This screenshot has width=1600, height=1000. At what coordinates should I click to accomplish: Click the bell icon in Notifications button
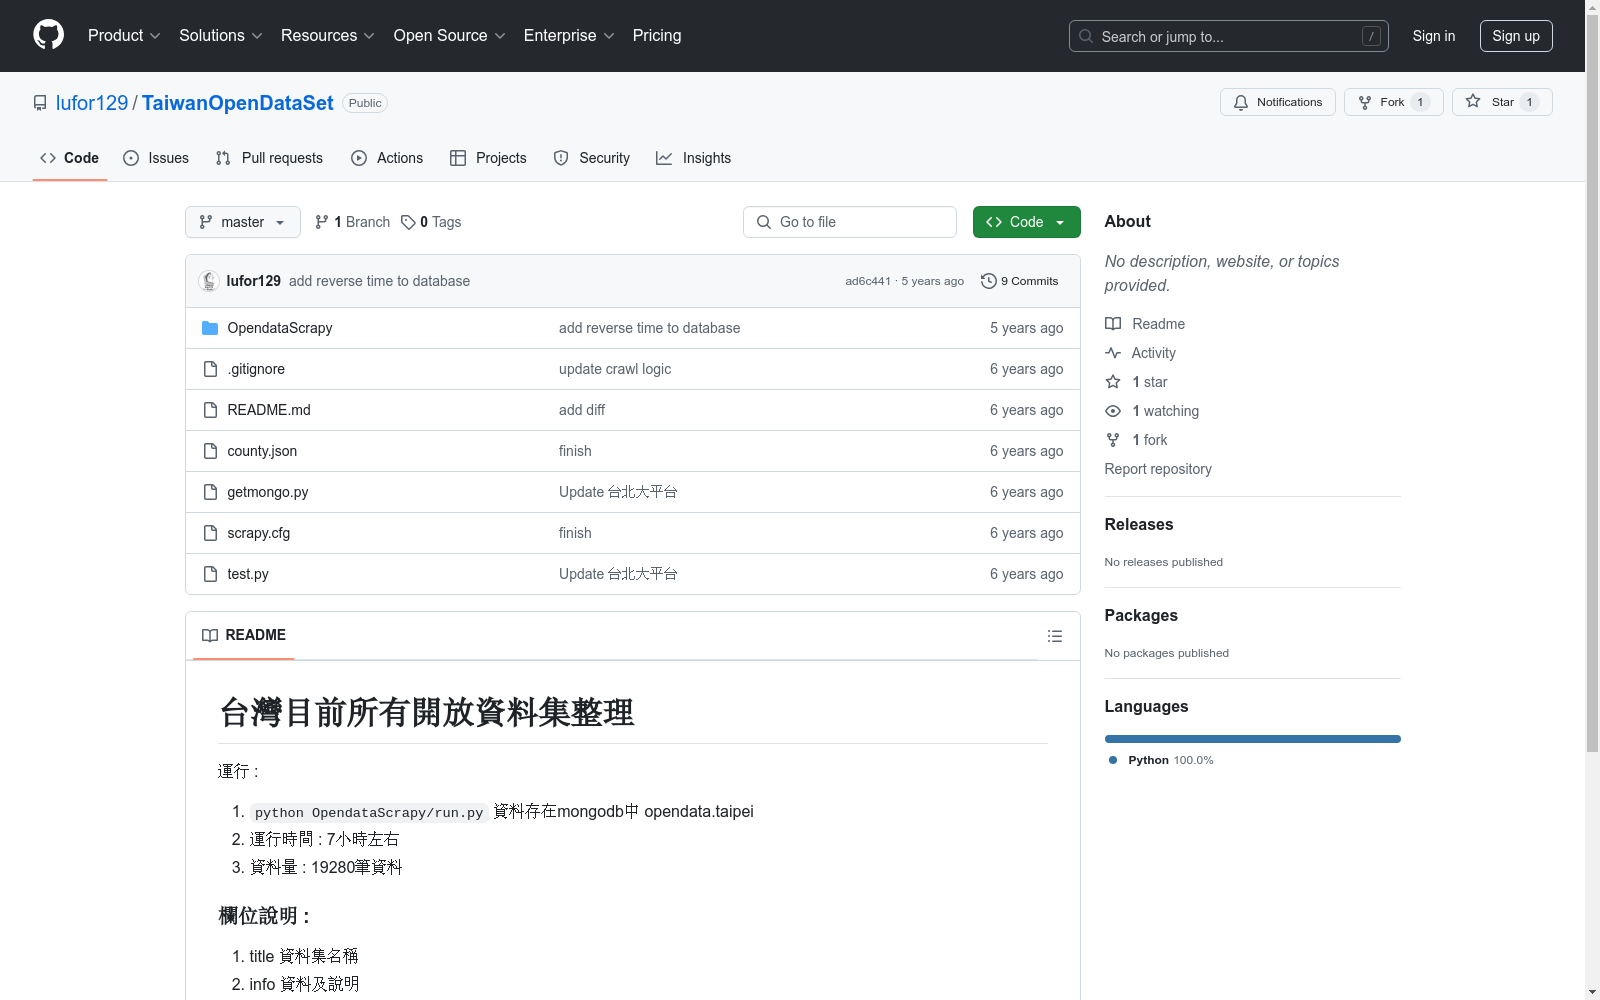(1241, 102)
